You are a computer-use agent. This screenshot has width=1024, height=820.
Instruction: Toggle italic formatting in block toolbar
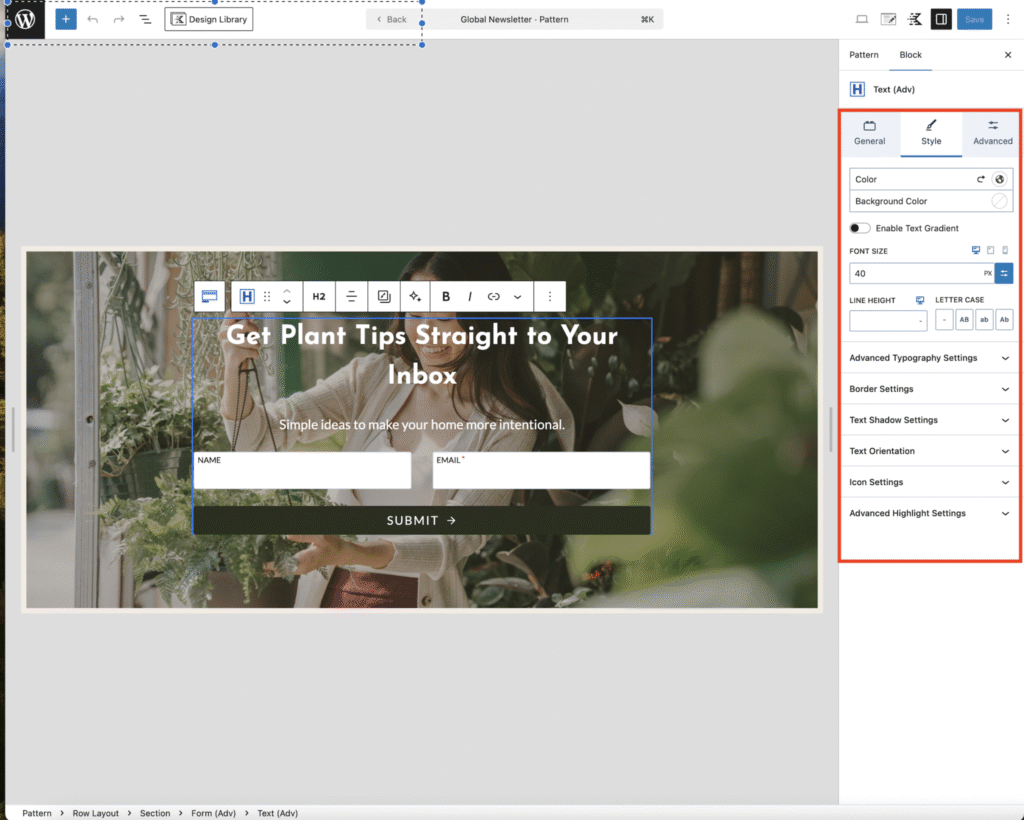(469, 297)
